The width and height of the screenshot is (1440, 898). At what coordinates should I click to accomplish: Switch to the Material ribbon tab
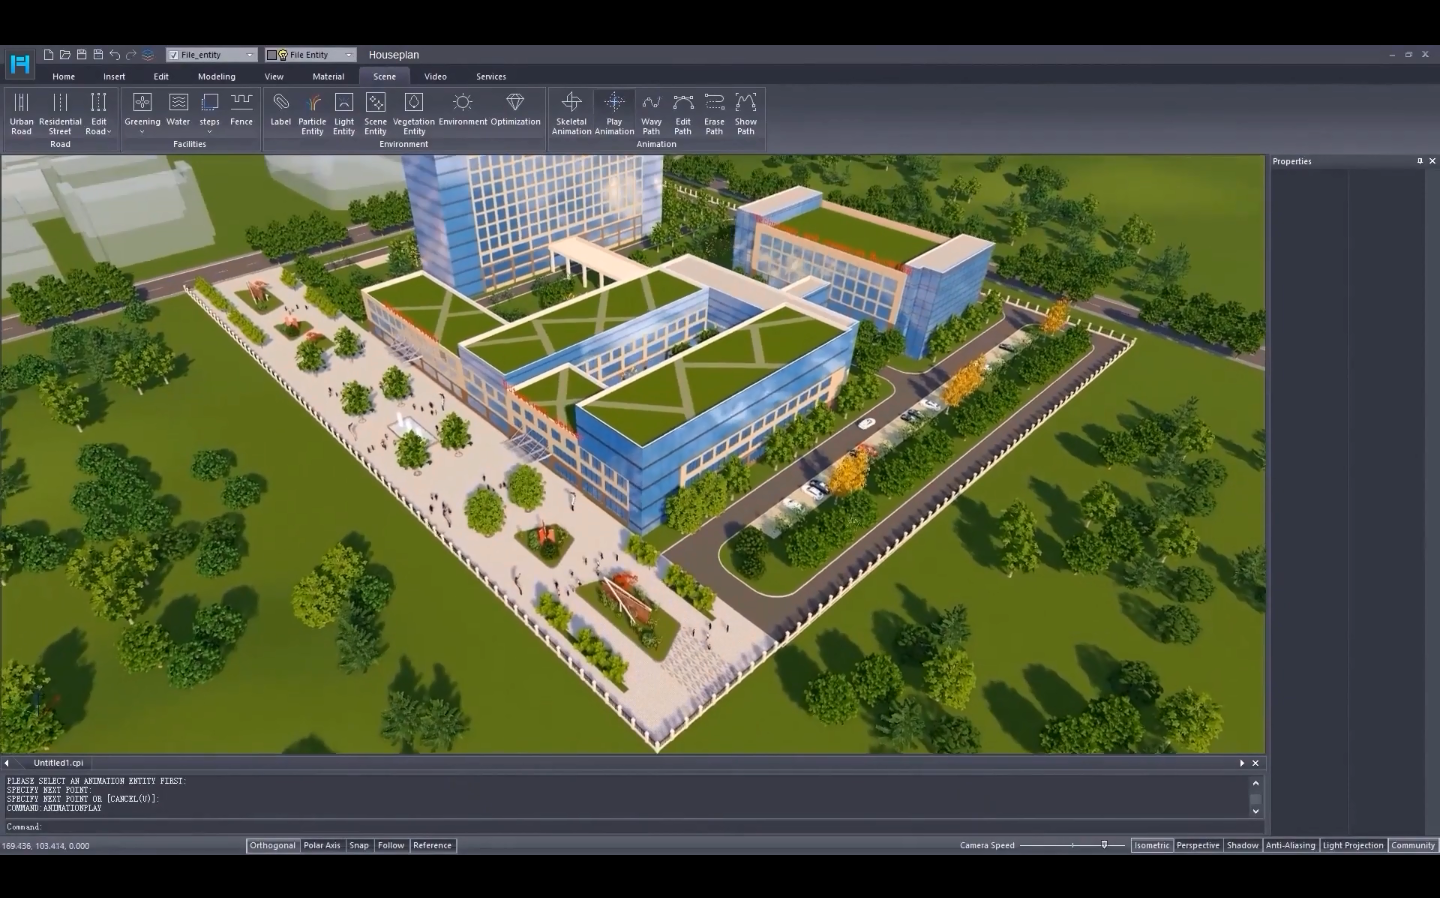click(327, 76)
